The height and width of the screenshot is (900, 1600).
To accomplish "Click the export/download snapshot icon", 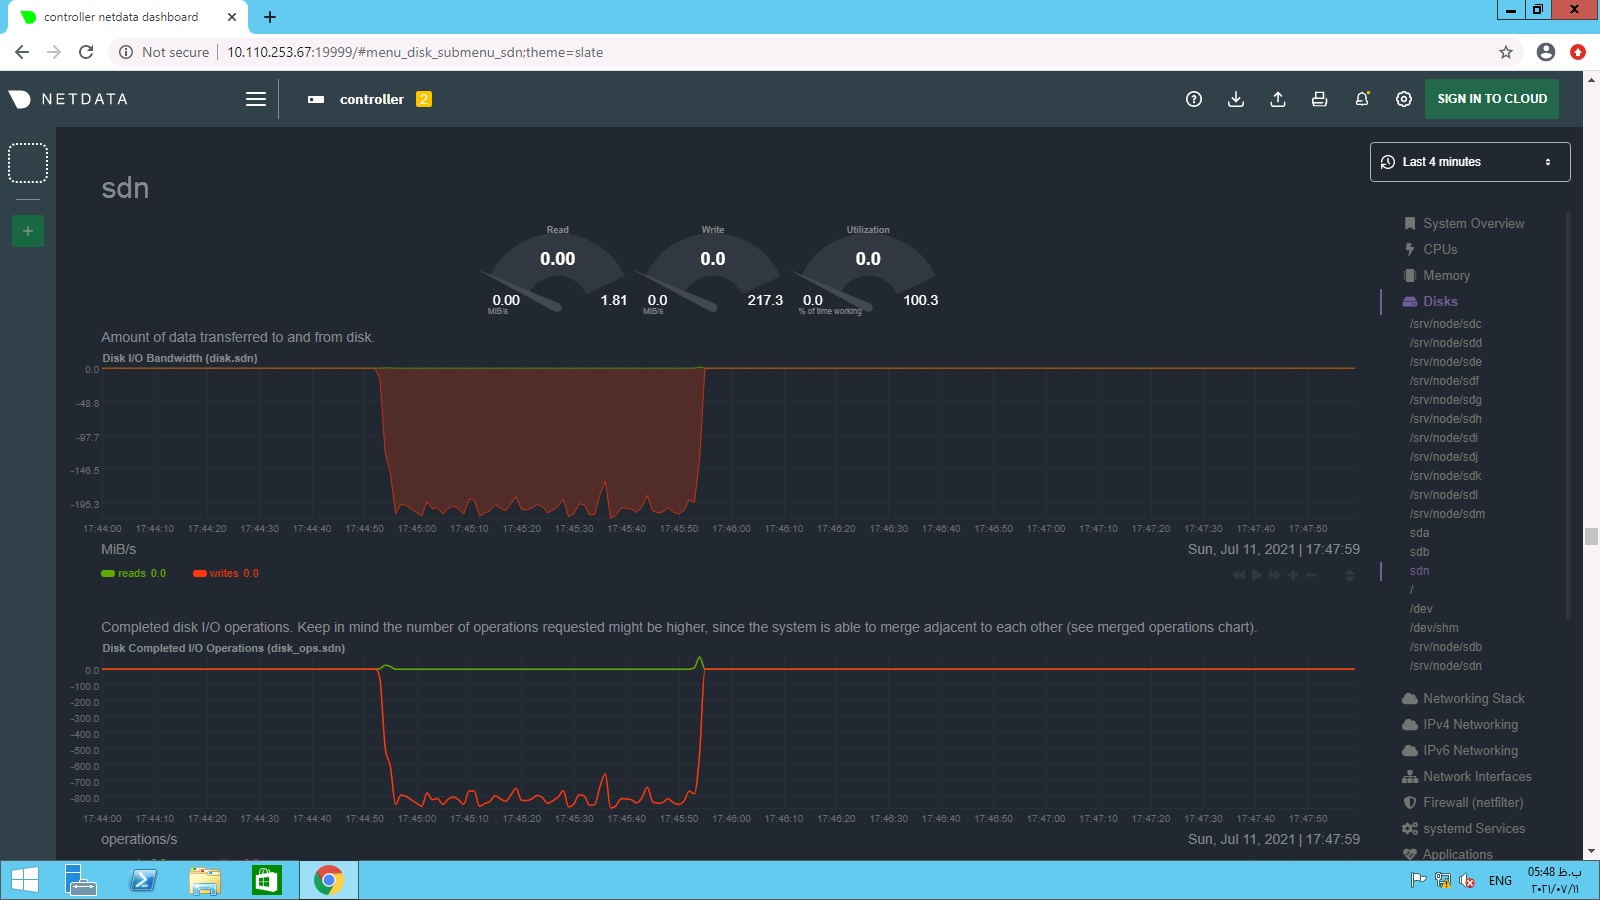I will [x=1236, y=99].
